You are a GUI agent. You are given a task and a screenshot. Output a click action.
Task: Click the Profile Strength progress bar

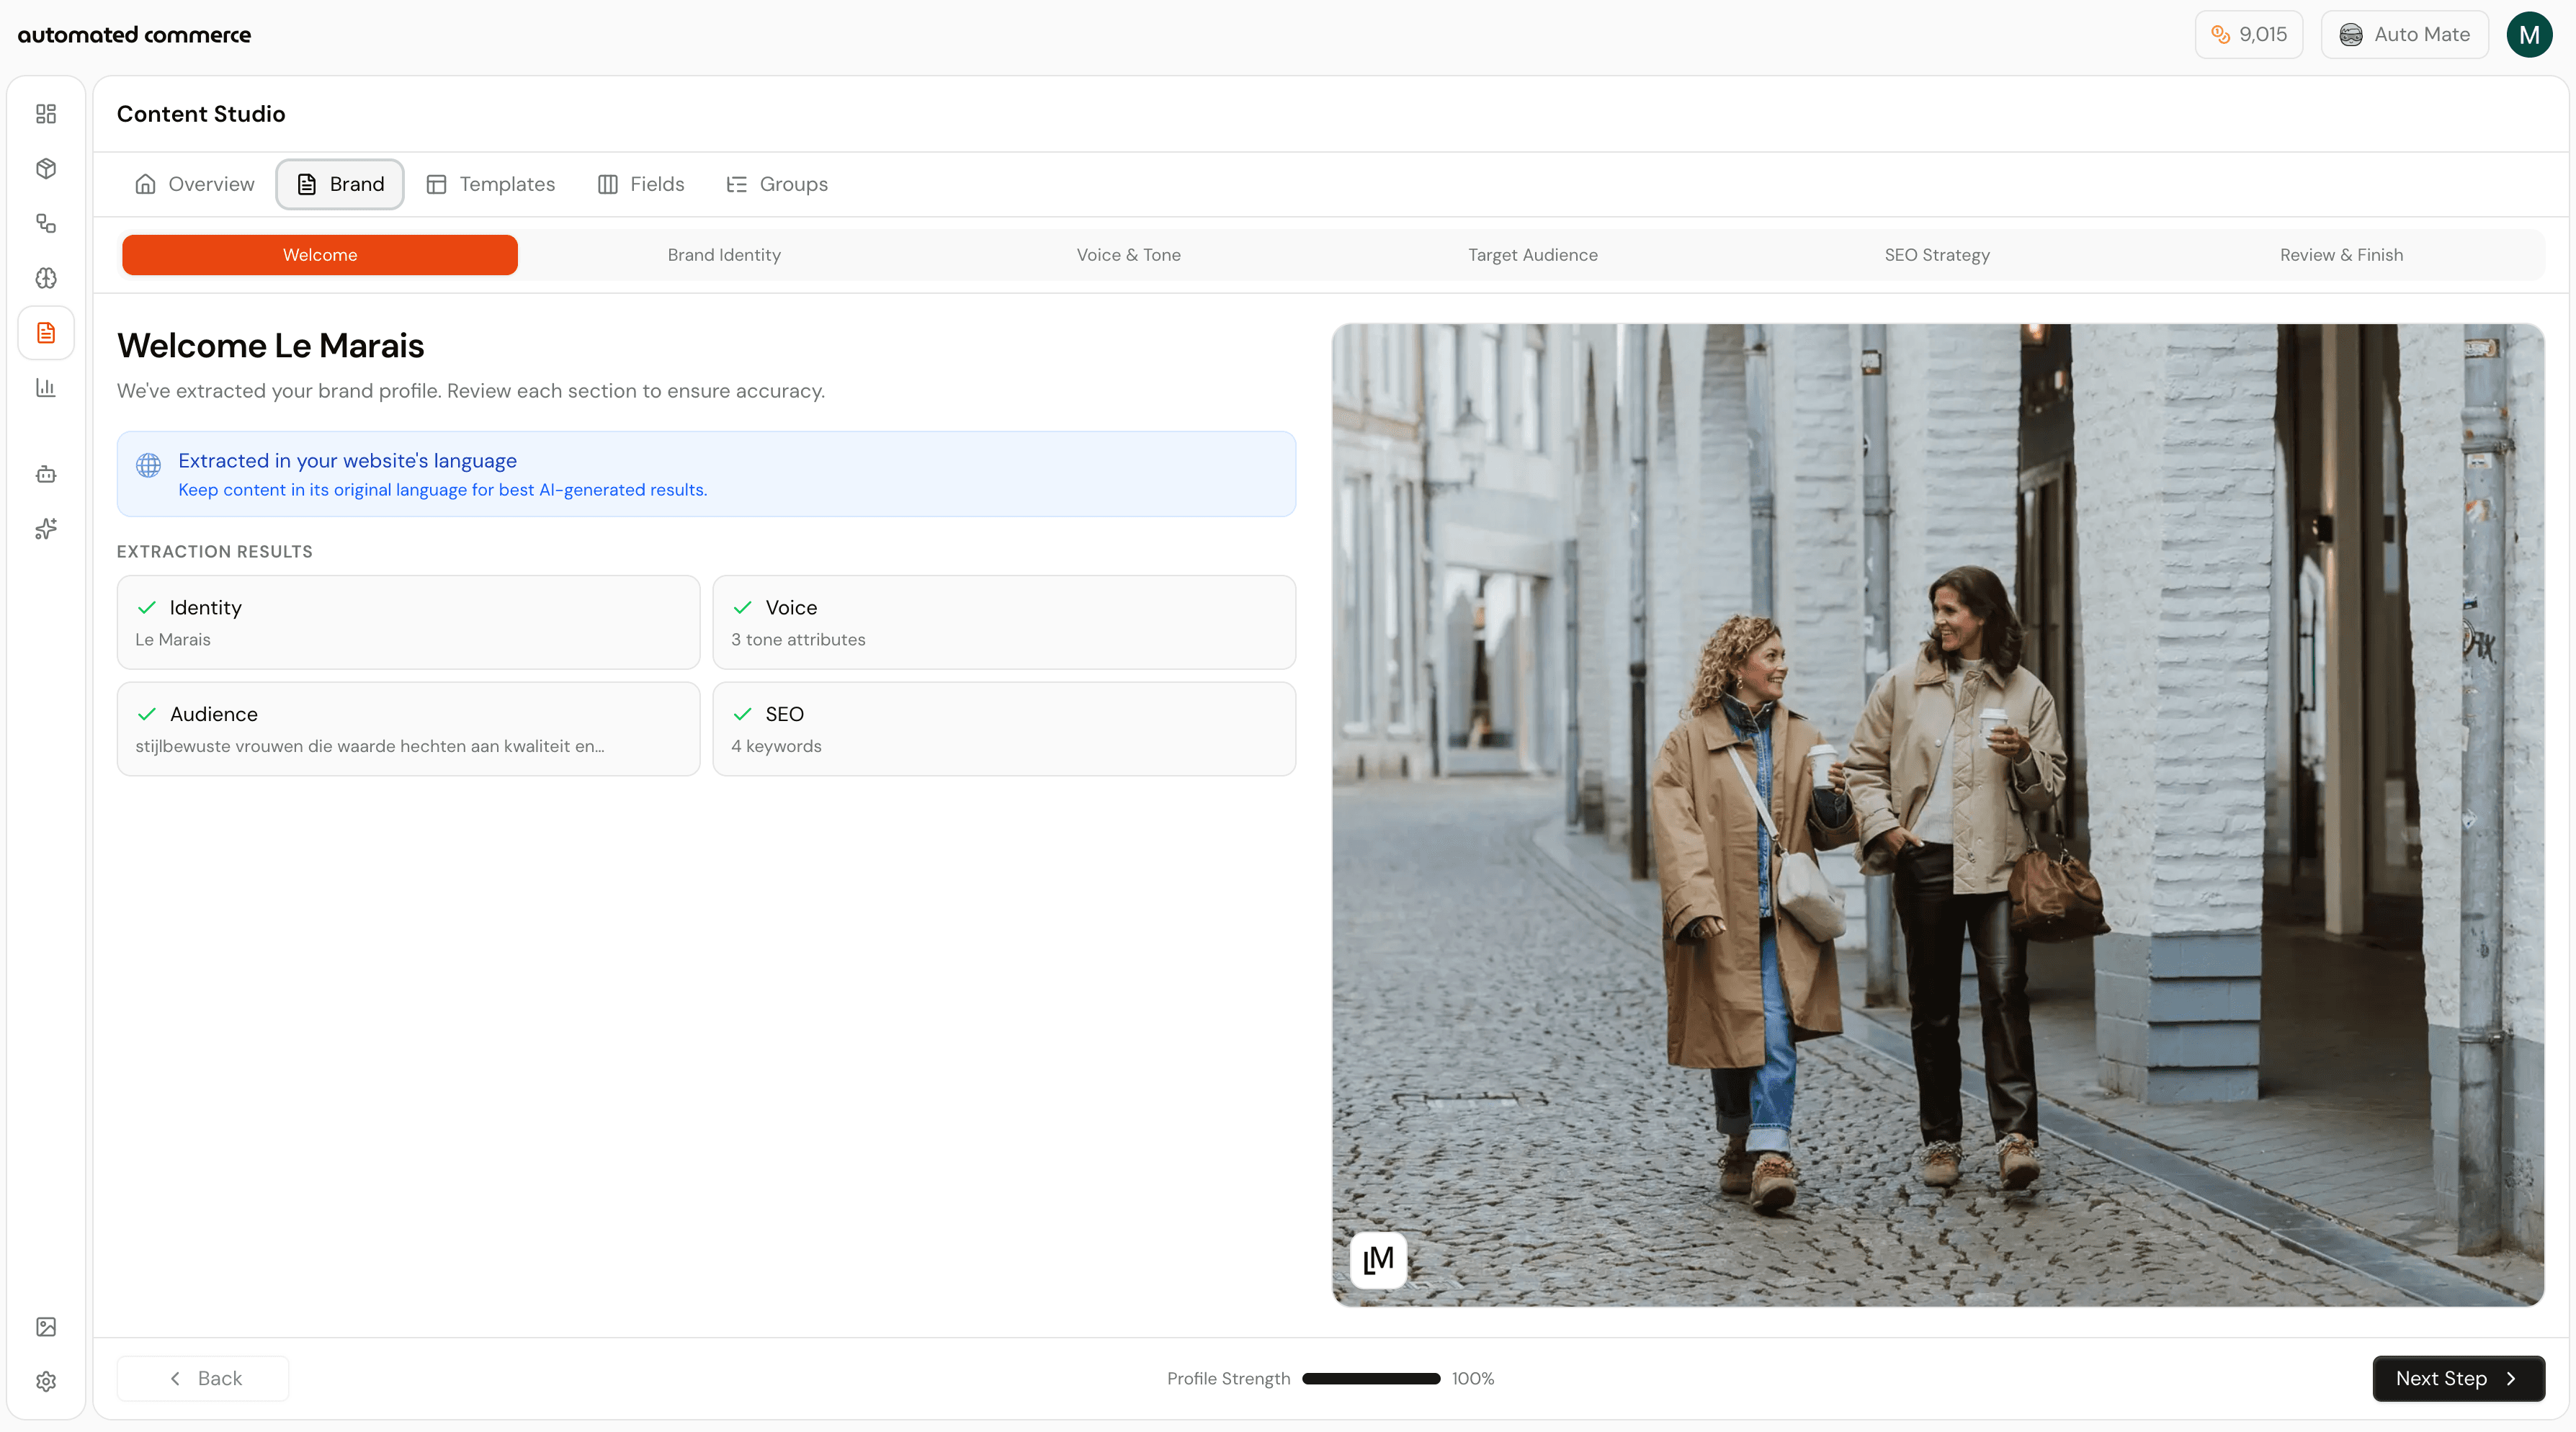tap(1371, 1379)
